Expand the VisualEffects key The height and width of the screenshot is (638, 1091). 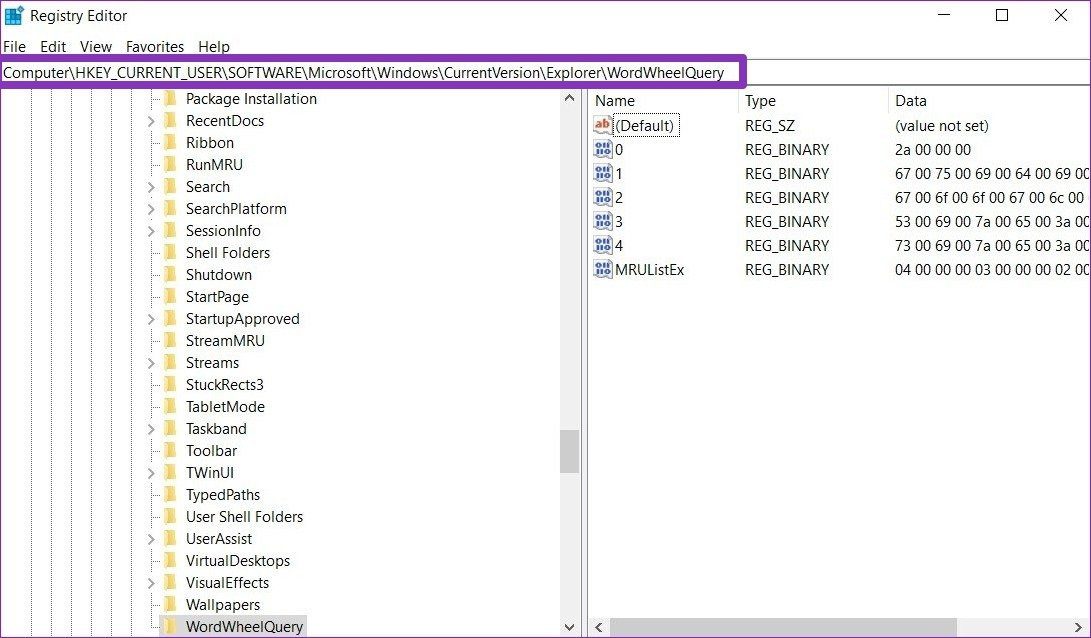tap(151, 583)
